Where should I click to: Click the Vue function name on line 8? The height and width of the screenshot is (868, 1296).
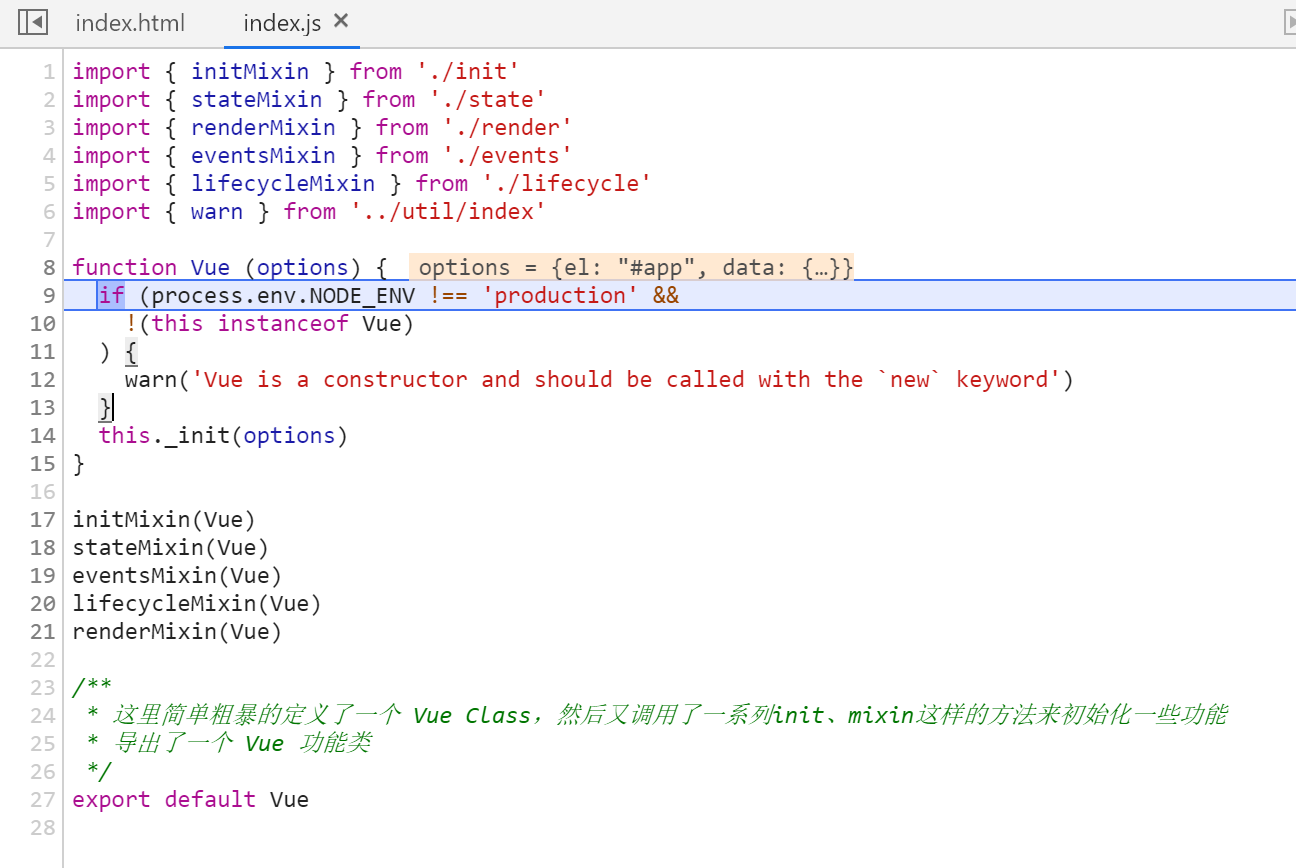(210, 268)
